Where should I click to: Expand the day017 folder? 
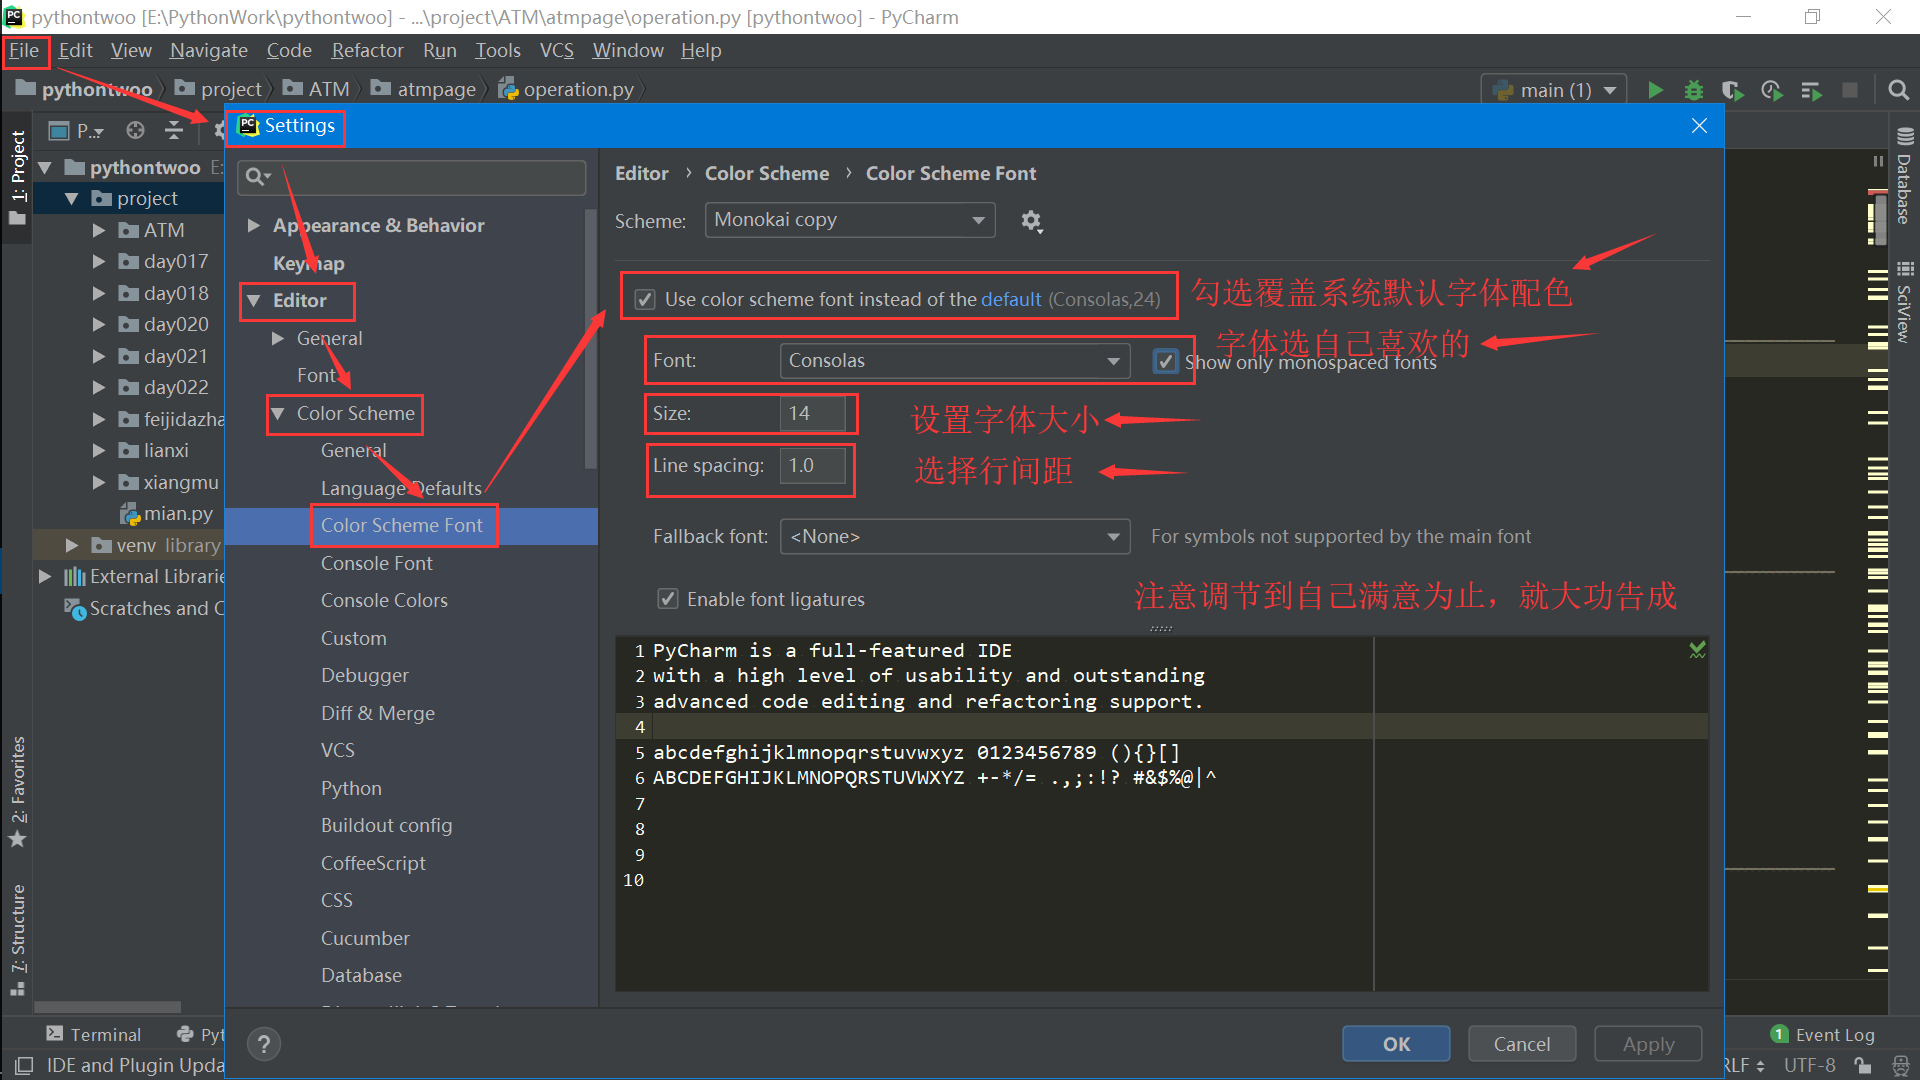(99, 262)
